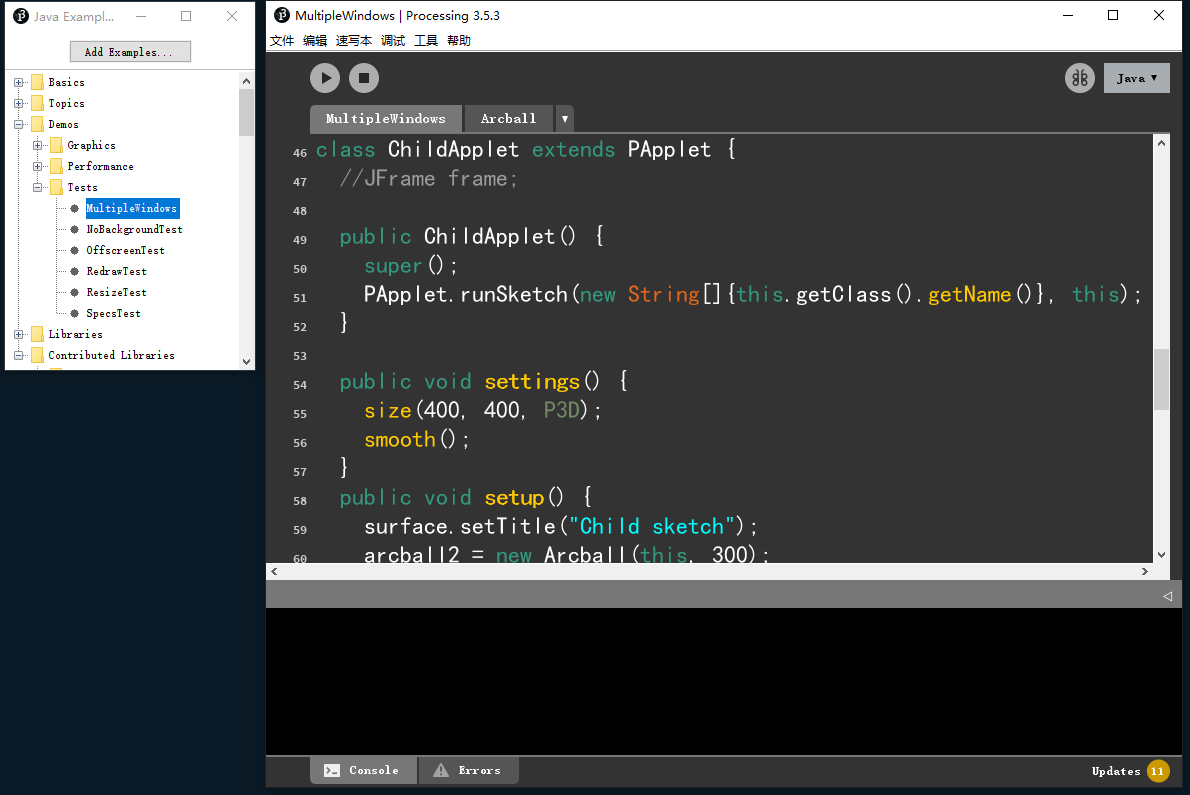Click the Console tab terminal icon
Screen dimensions: 1190x795
tap(332, 770)
